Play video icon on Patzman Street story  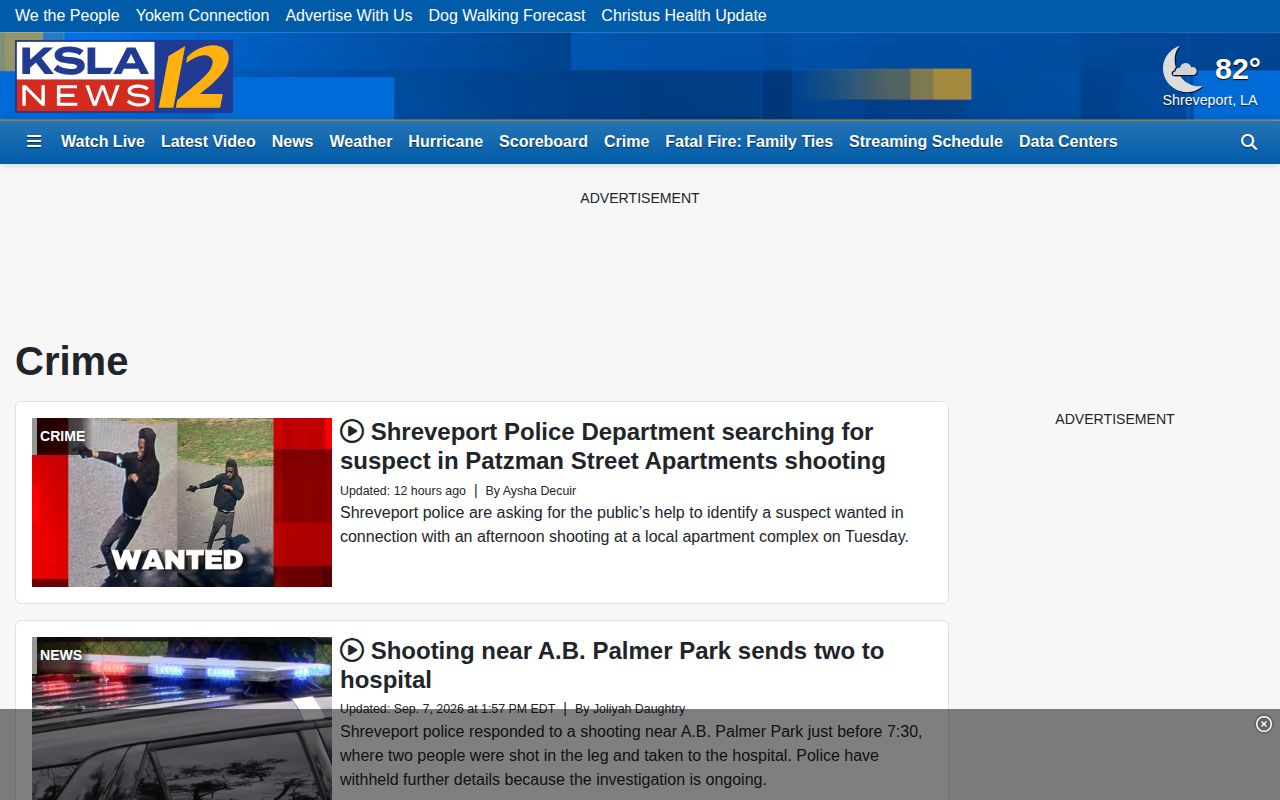pos(352,431)
